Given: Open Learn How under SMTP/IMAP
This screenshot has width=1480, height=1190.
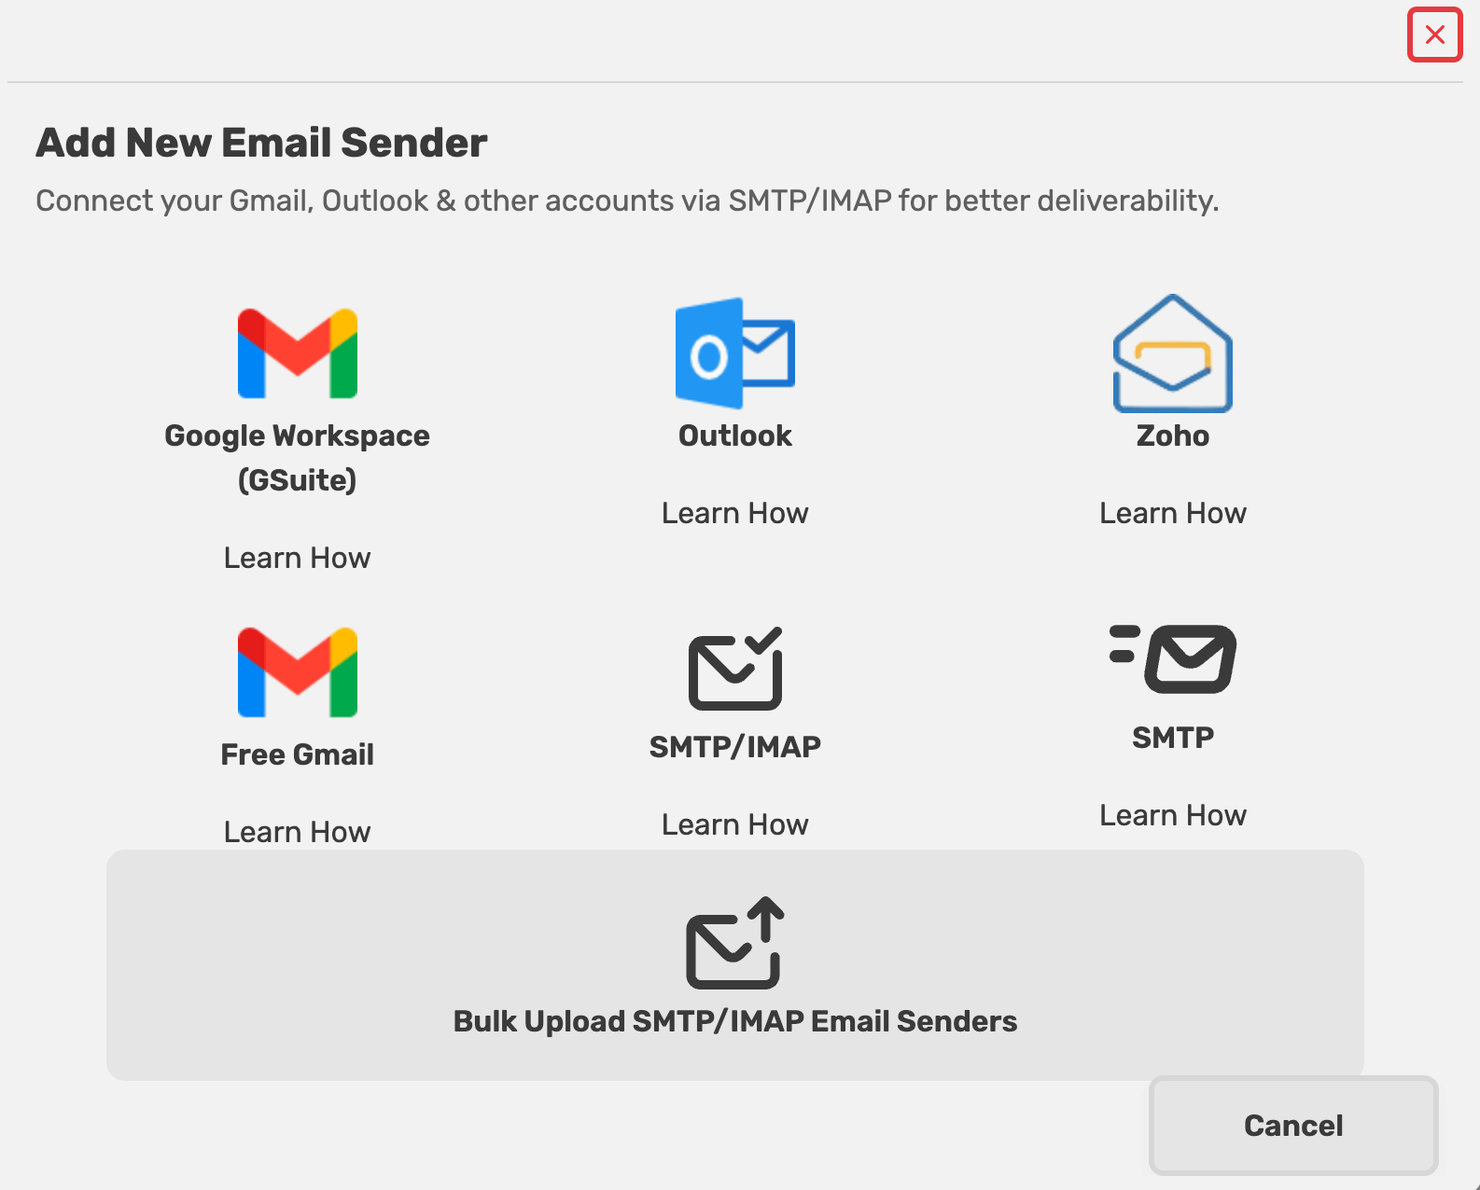Looking at the screenshot, I should [735, 825].
